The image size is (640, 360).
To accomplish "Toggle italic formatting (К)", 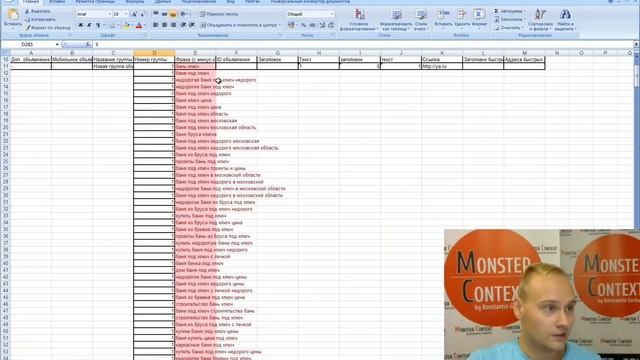I will pyautogui.click(x=89, y=25).
